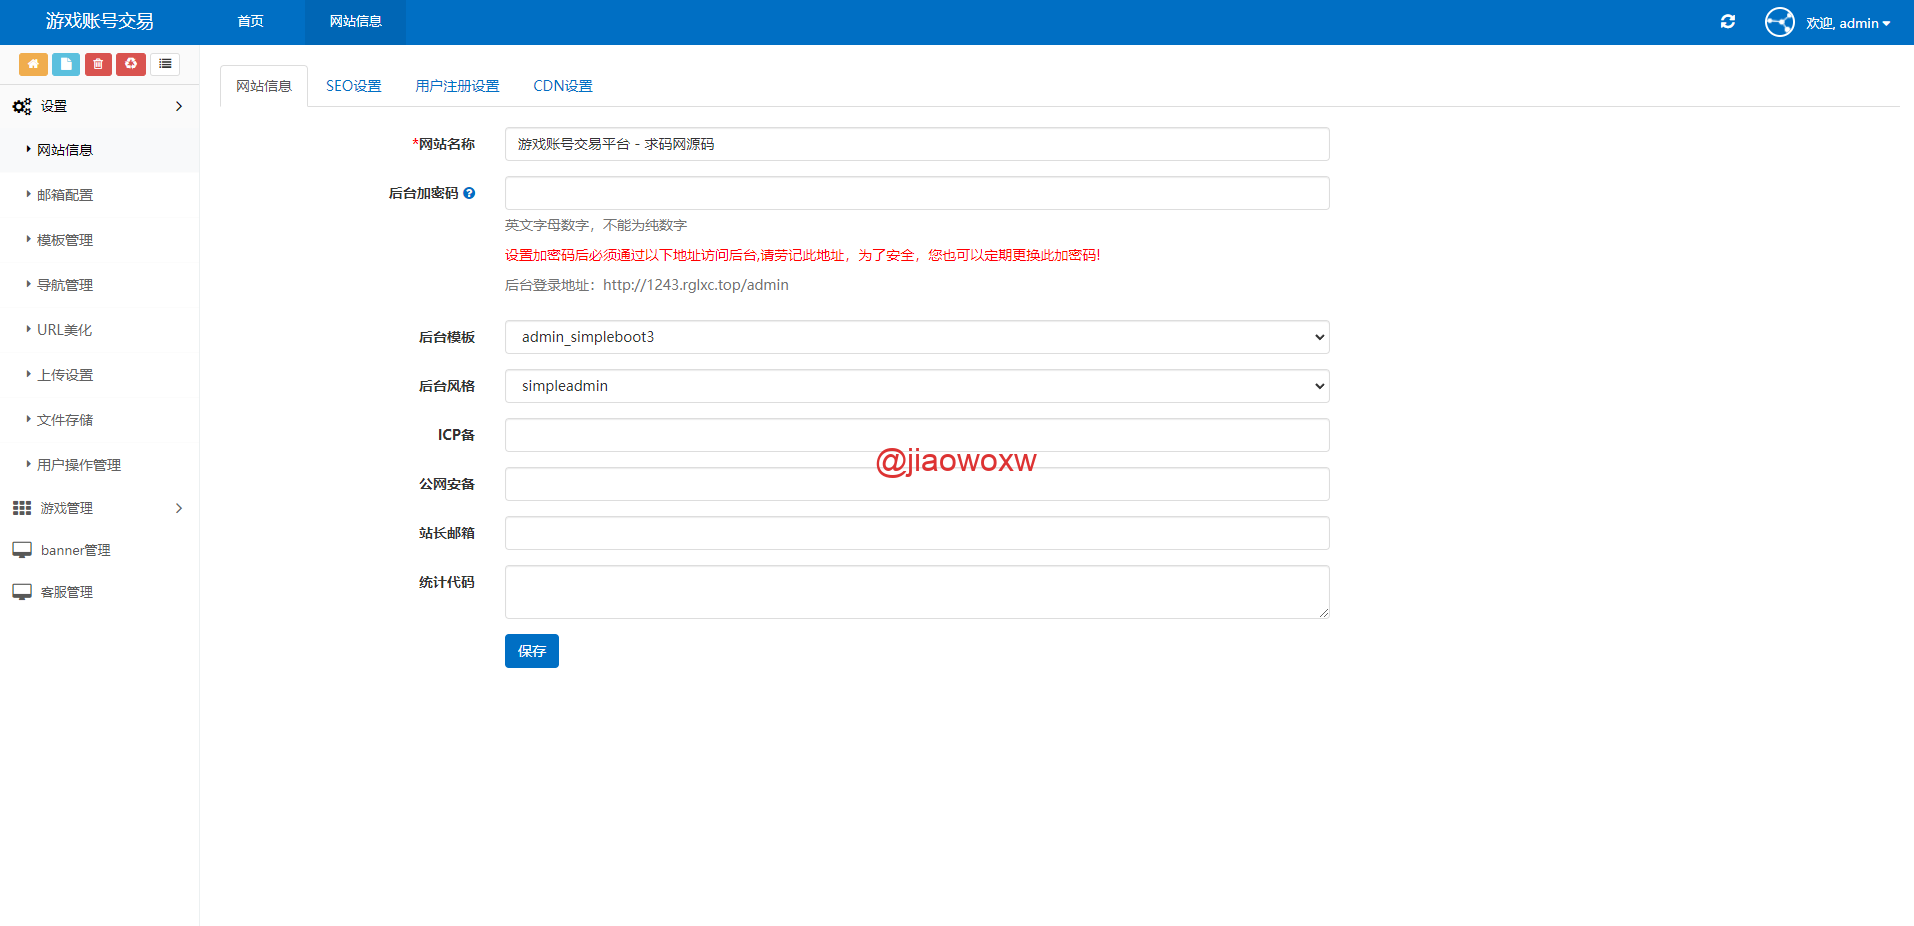Focus the 站长邮箱 input field
Screen dimensions: 1914x926
917,533
